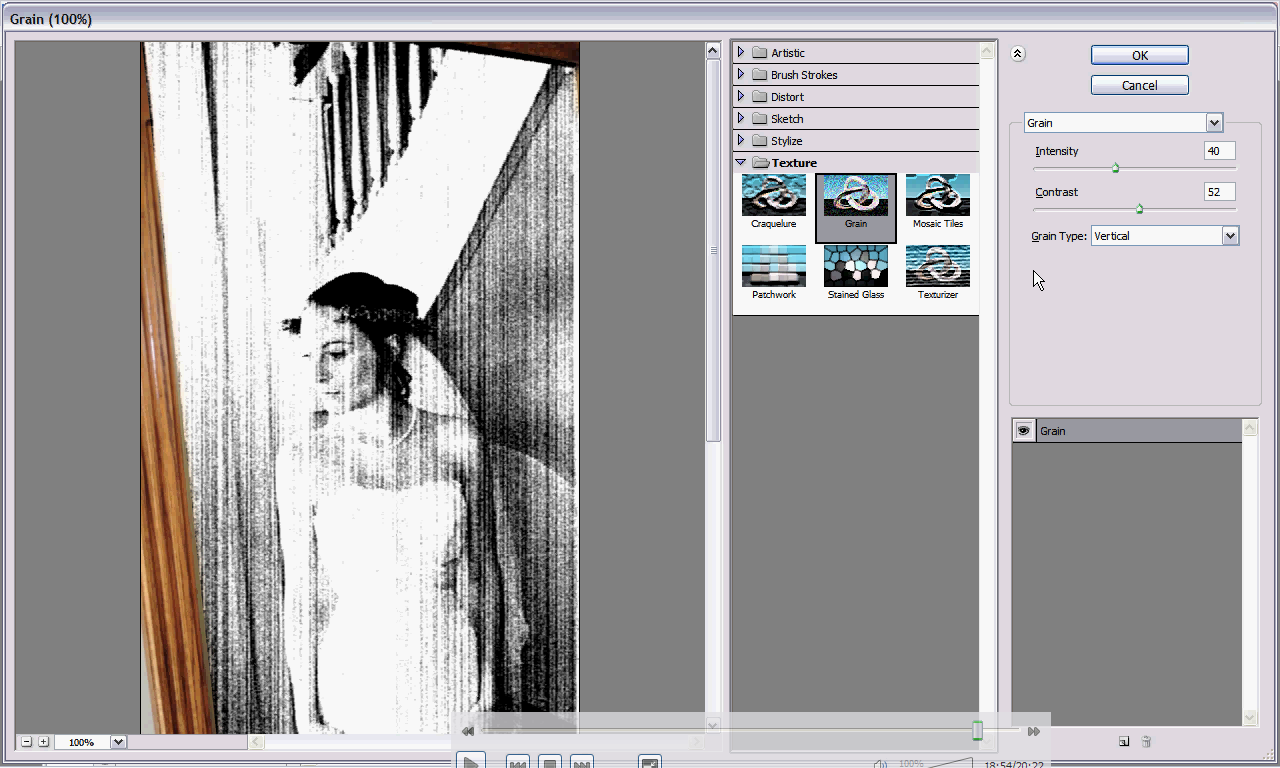Click the OK button

pyautogui.click(x=1139, y=55)
